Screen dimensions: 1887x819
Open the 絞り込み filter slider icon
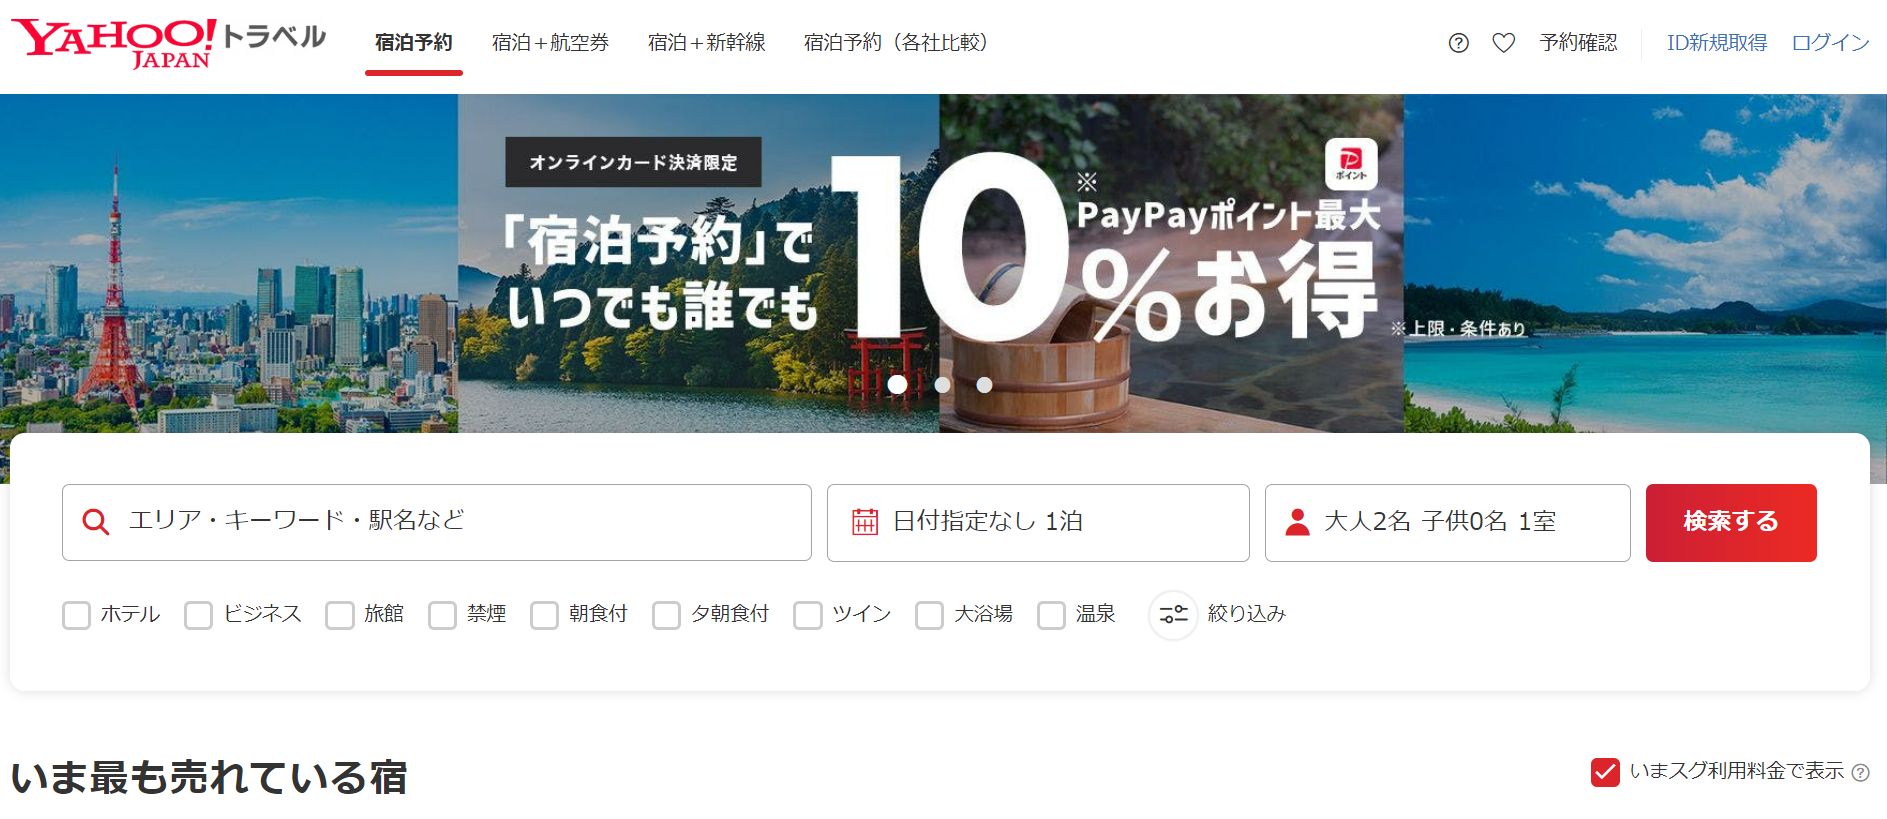(x=1173, y=614)
